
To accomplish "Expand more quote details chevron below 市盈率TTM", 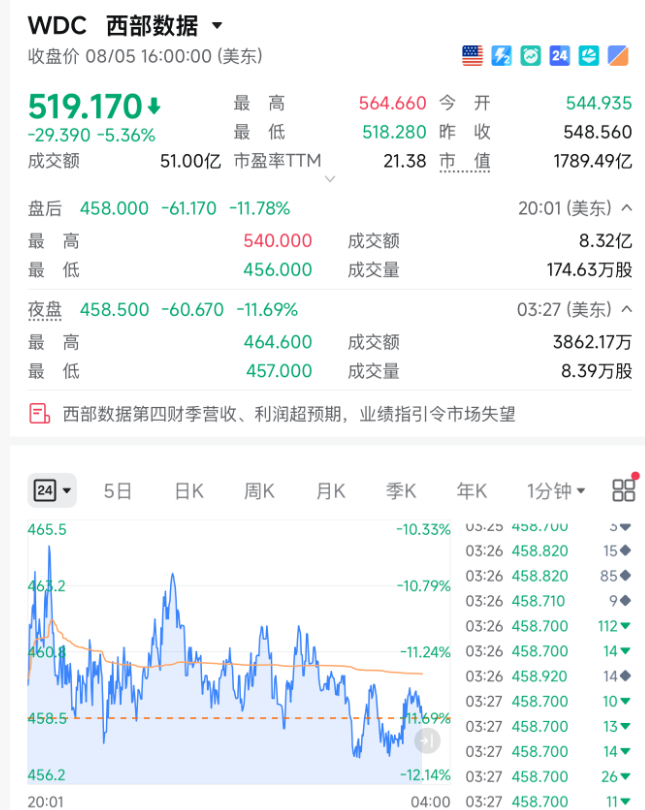I will pos(329,179).
